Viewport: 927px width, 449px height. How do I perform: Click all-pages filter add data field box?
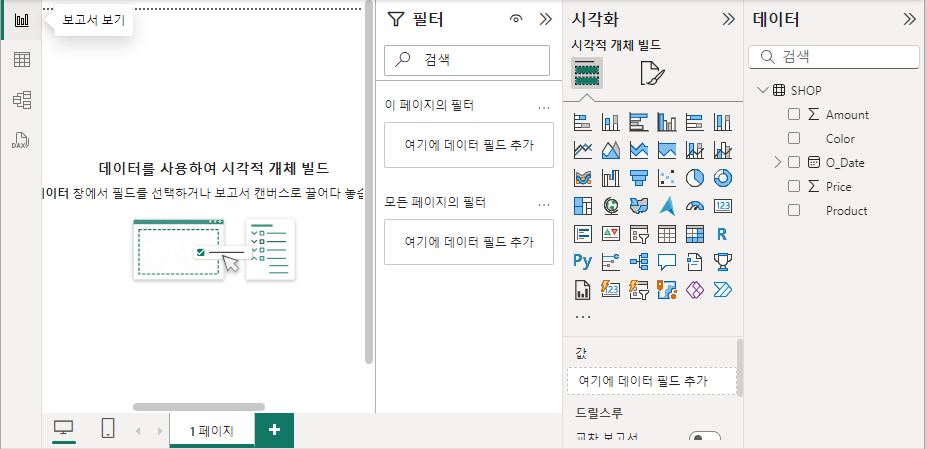469,242
